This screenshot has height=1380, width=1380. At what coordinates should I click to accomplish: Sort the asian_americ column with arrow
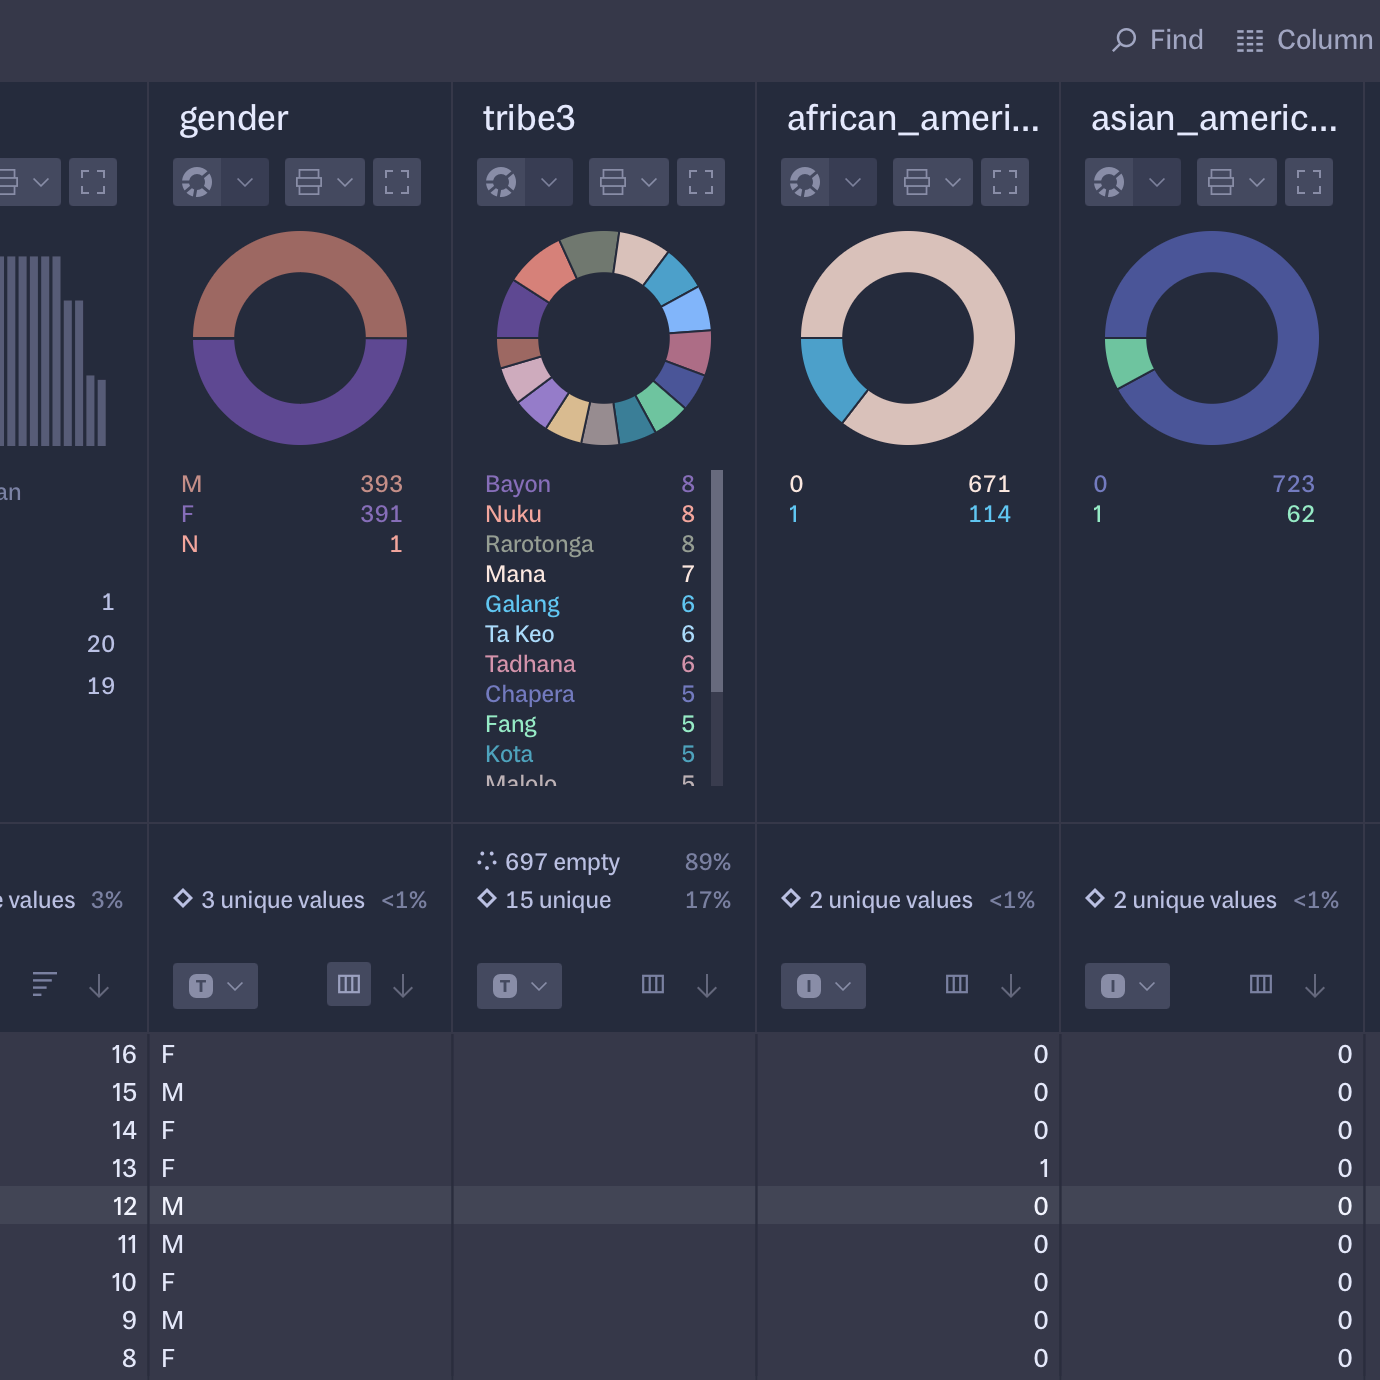point(1315,986)
